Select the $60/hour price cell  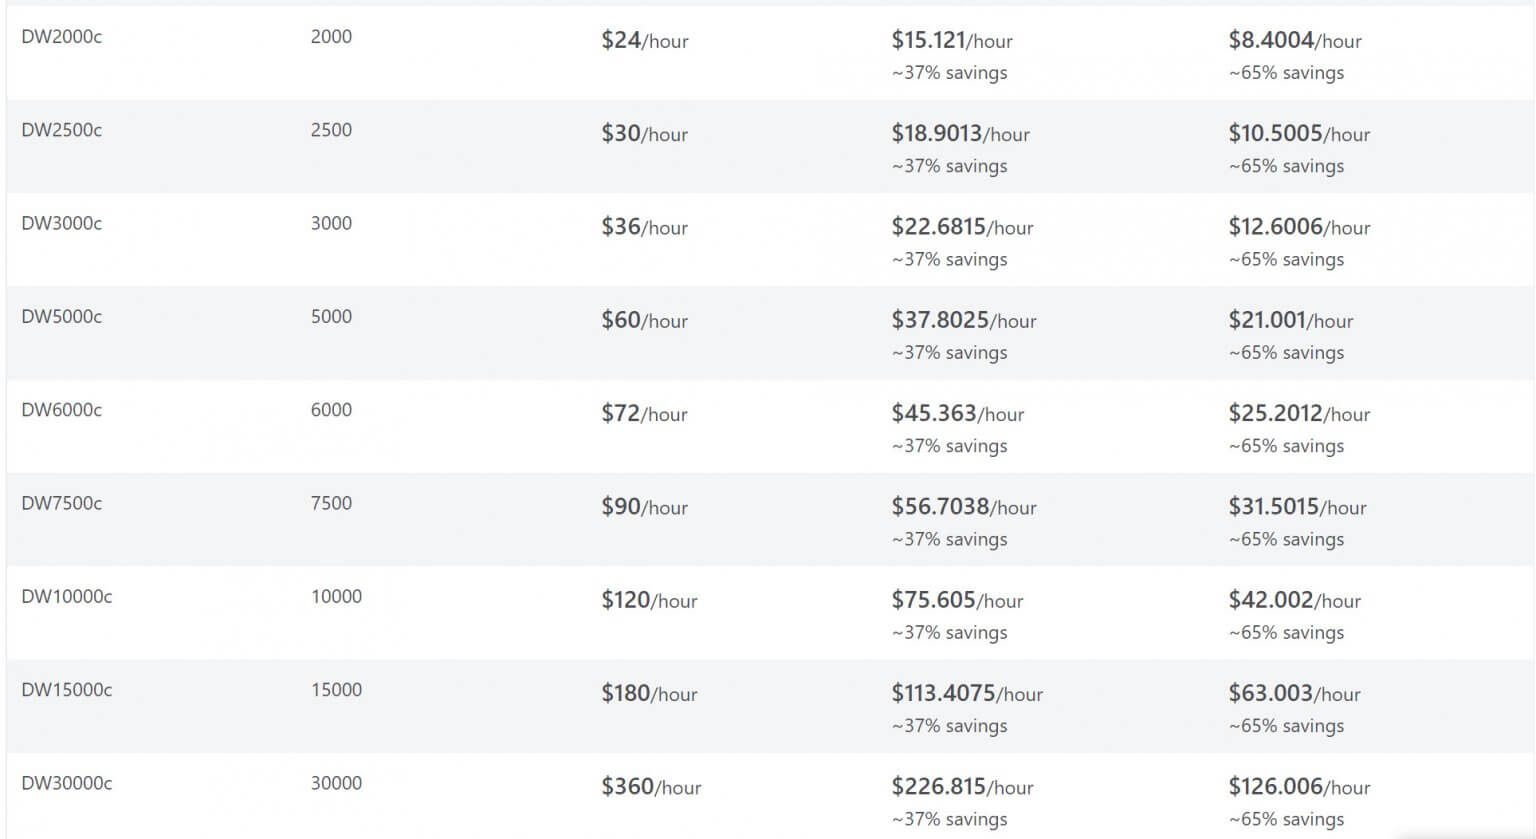[644, 320]
